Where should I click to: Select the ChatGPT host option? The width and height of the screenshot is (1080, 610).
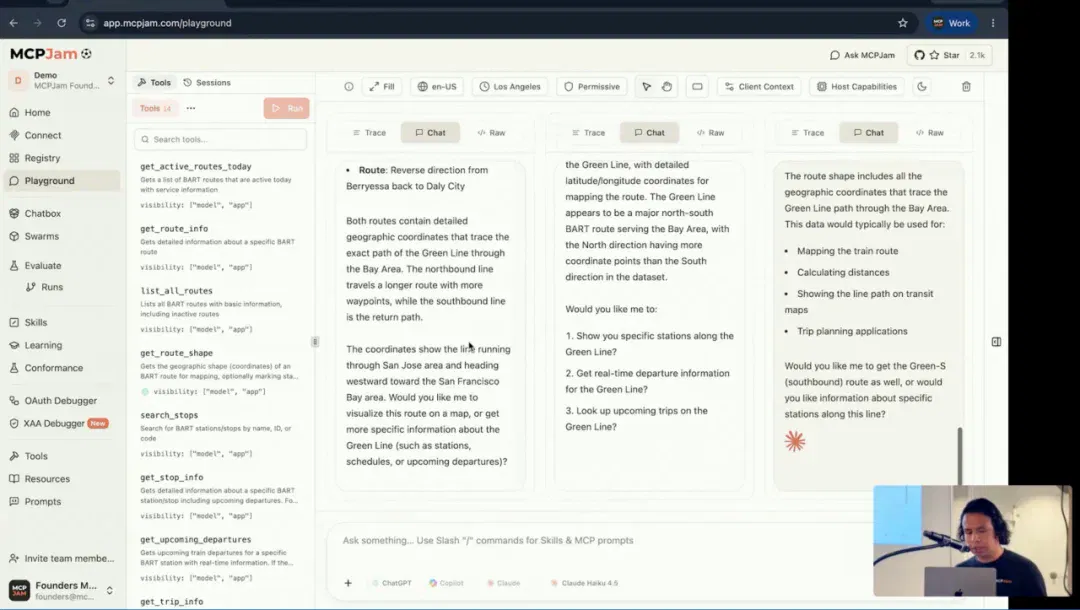pos(391,583)
